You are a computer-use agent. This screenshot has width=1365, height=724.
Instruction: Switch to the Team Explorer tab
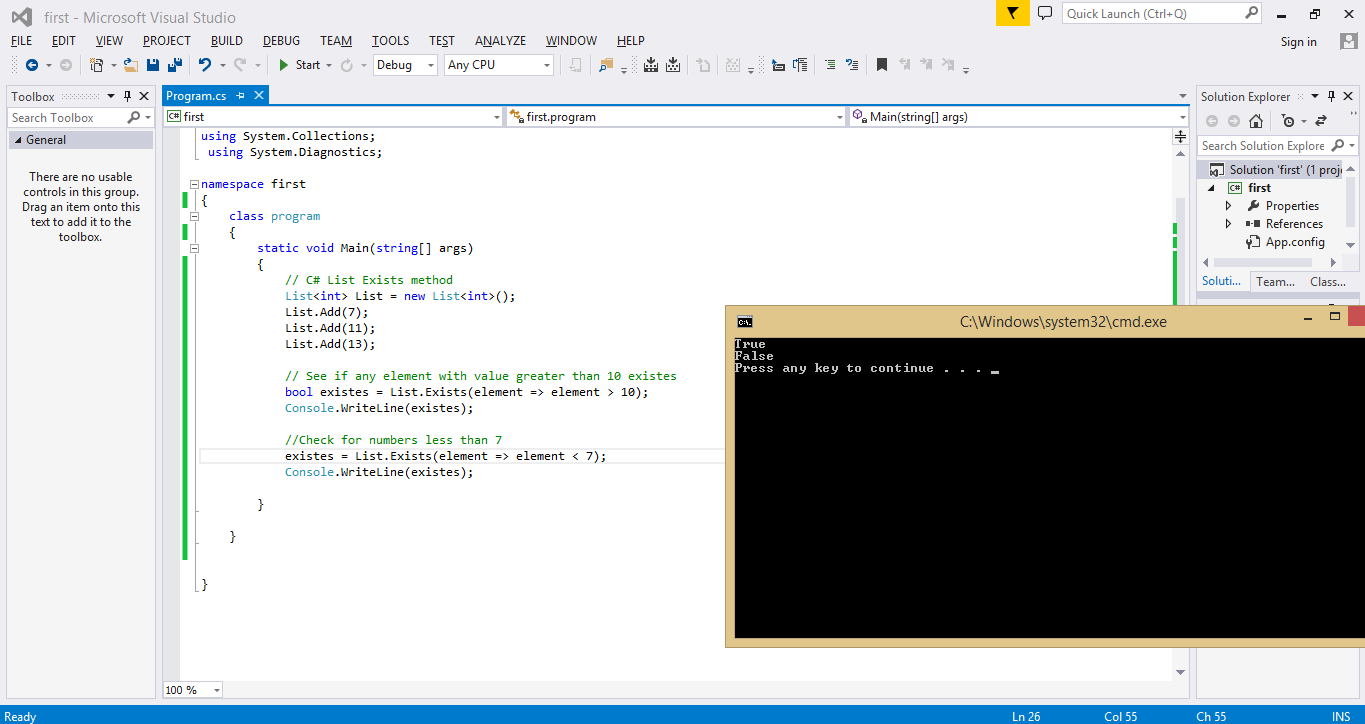coord(1276,281)
